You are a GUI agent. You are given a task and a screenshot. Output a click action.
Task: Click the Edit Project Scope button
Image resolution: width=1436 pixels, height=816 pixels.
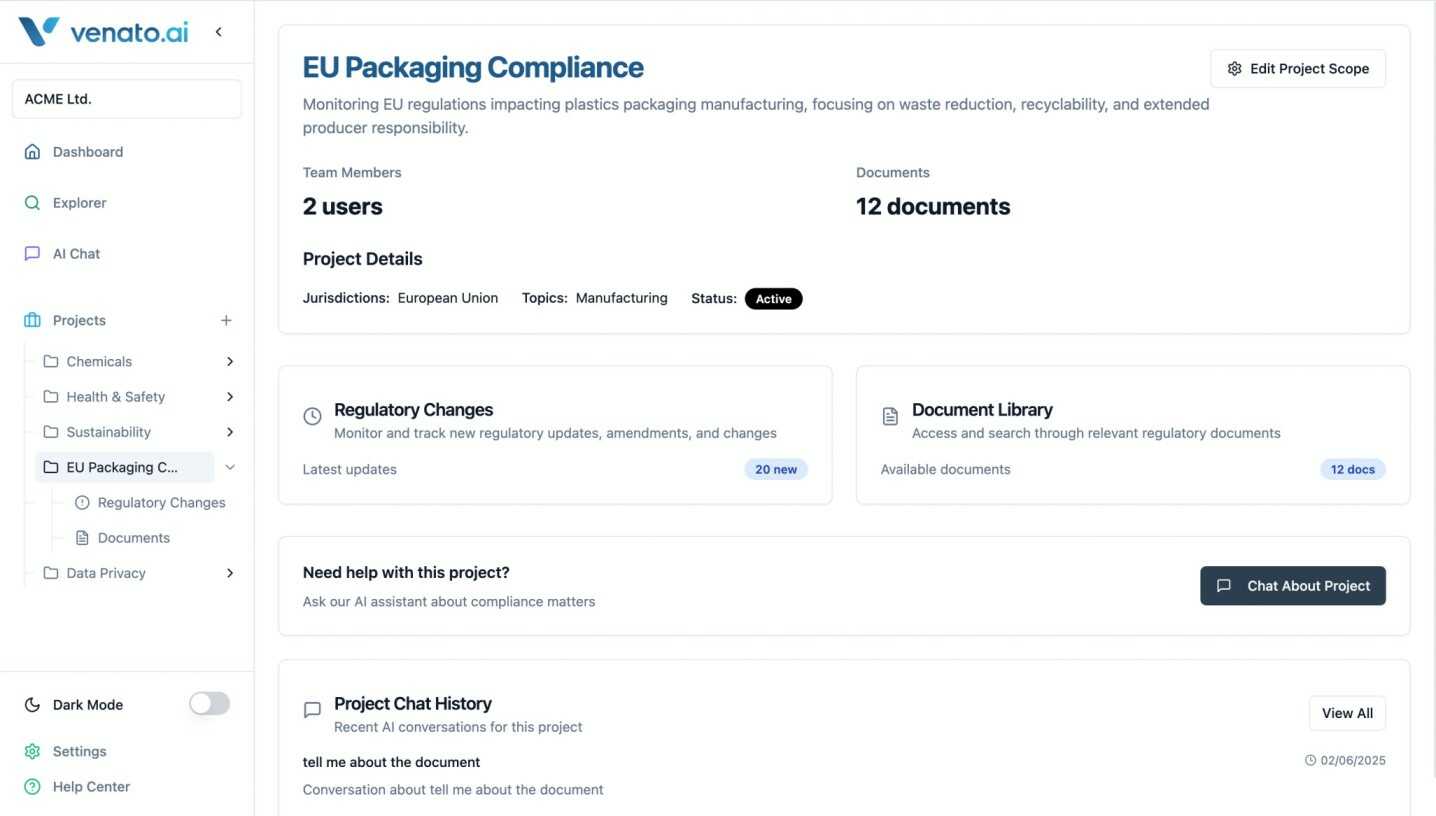point(1297,69)
